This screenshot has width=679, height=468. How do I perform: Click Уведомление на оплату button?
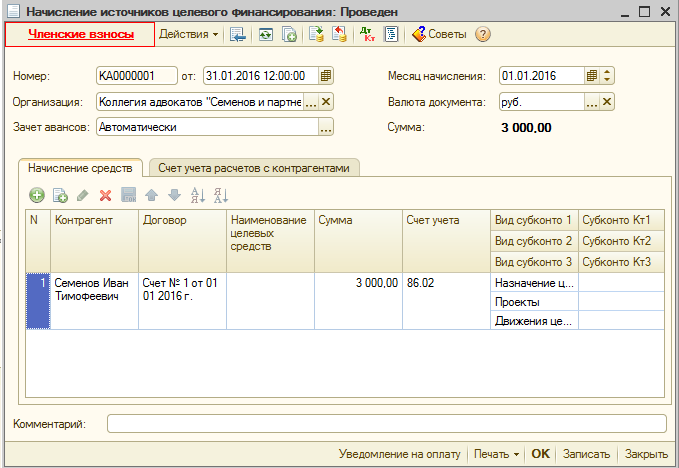point(399,454)
